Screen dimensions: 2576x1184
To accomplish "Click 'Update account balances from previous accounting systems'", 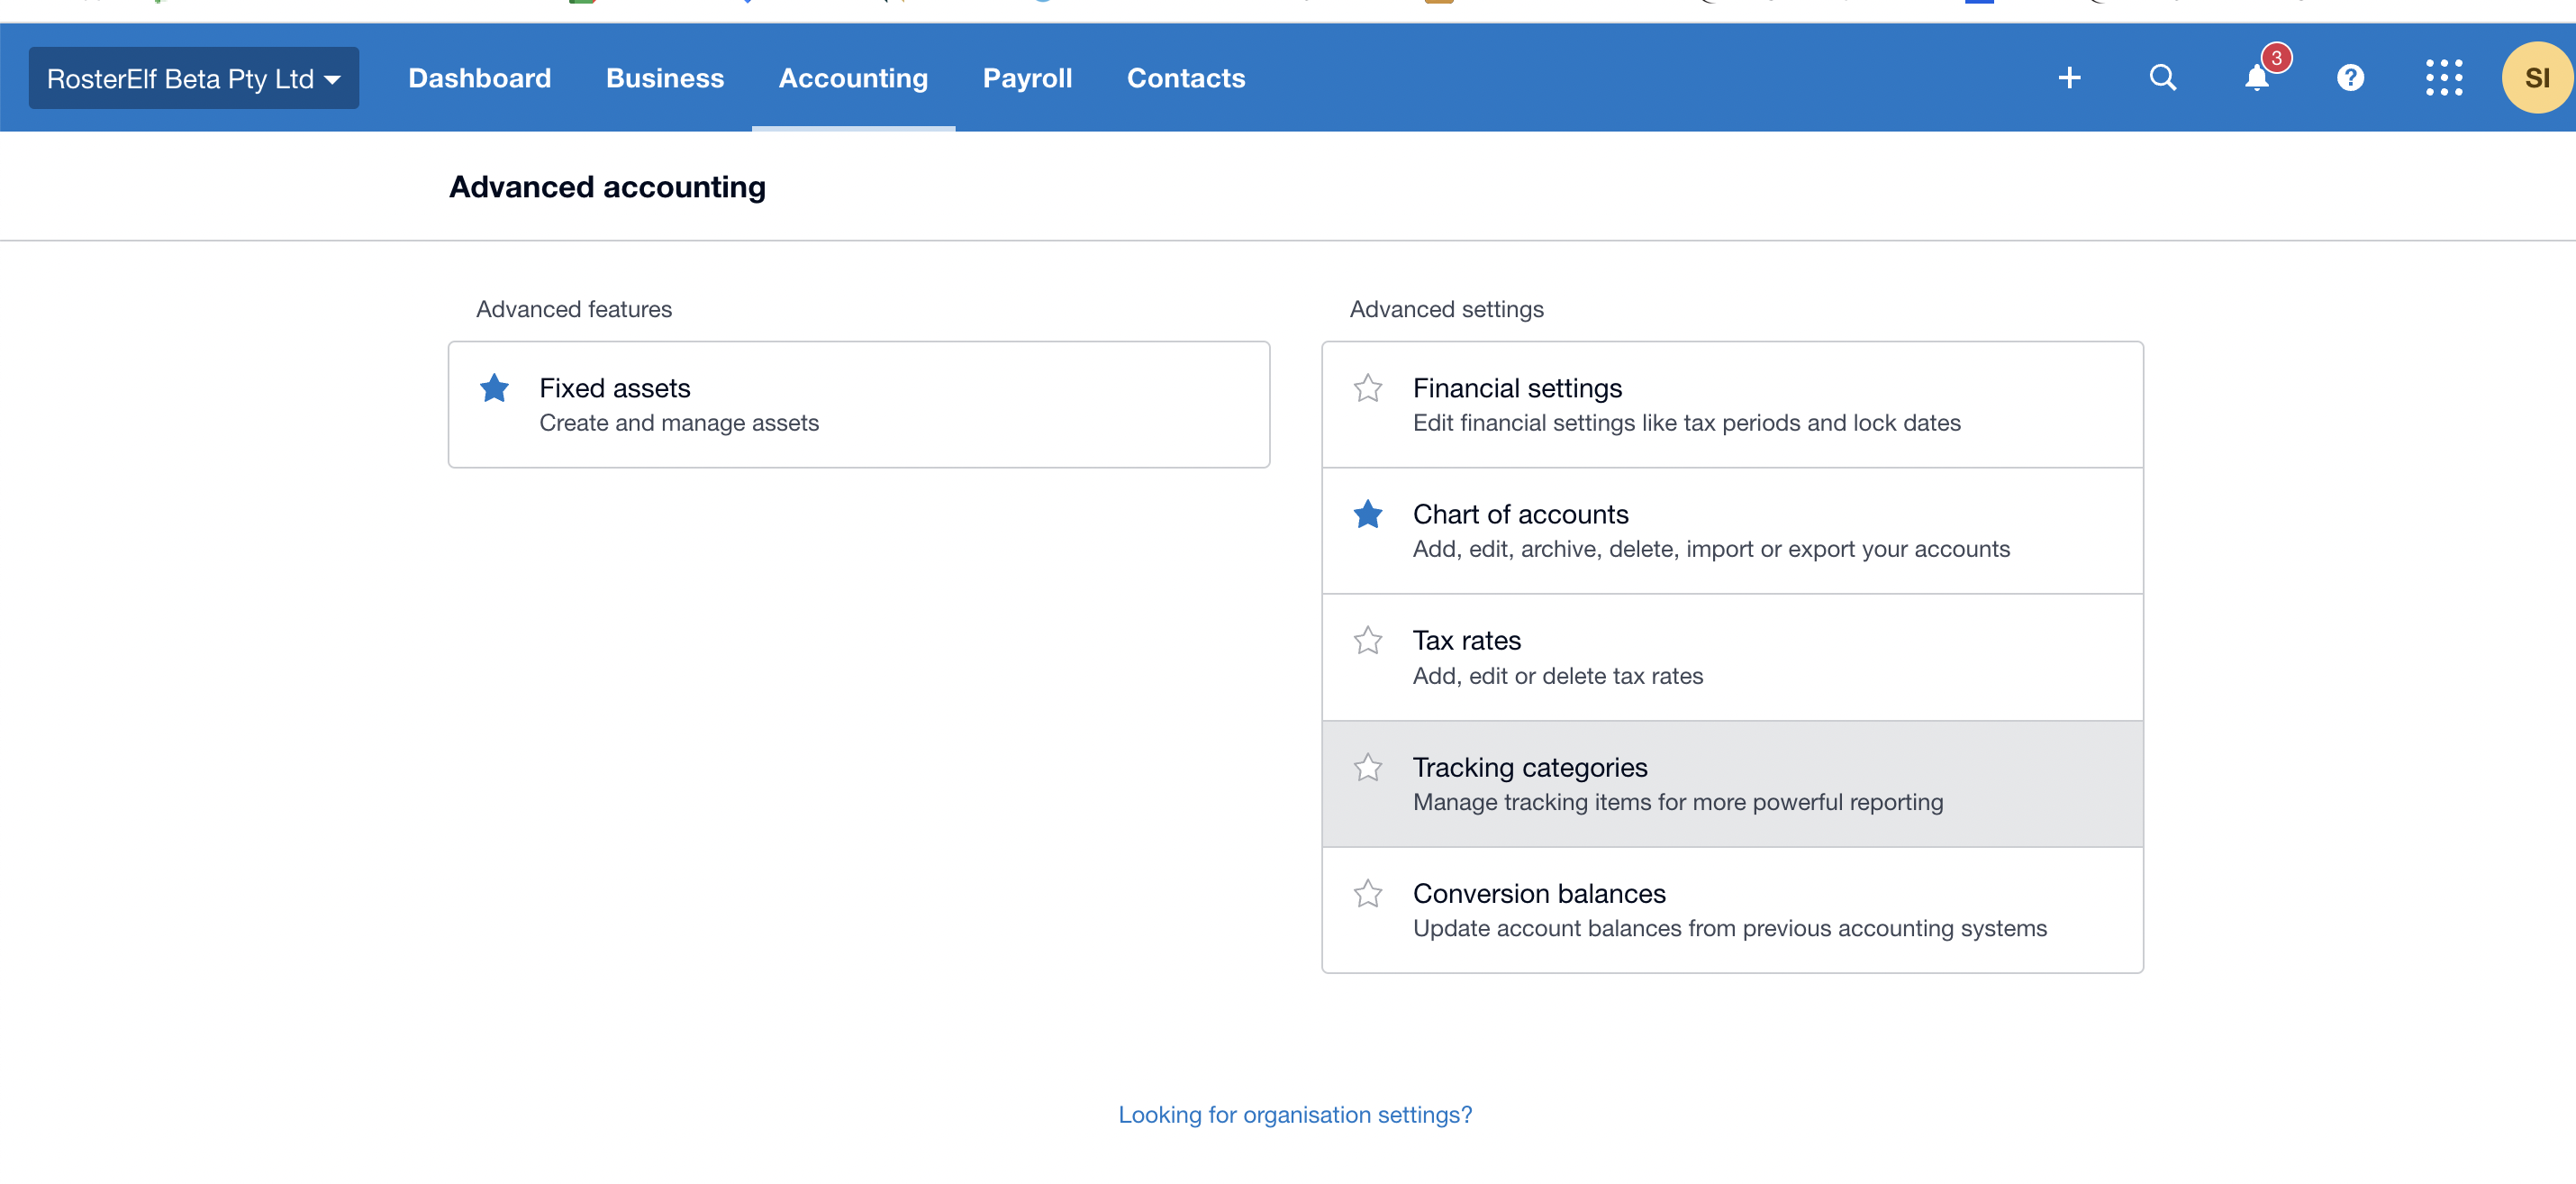I will (1730, 928).
